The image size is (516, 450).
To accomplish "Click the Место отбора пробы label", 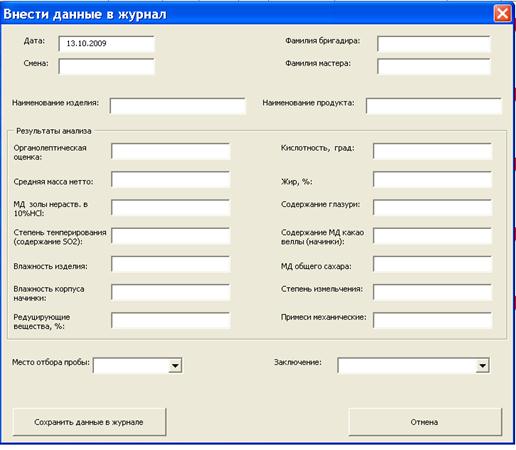I will (x=51, y=362).
